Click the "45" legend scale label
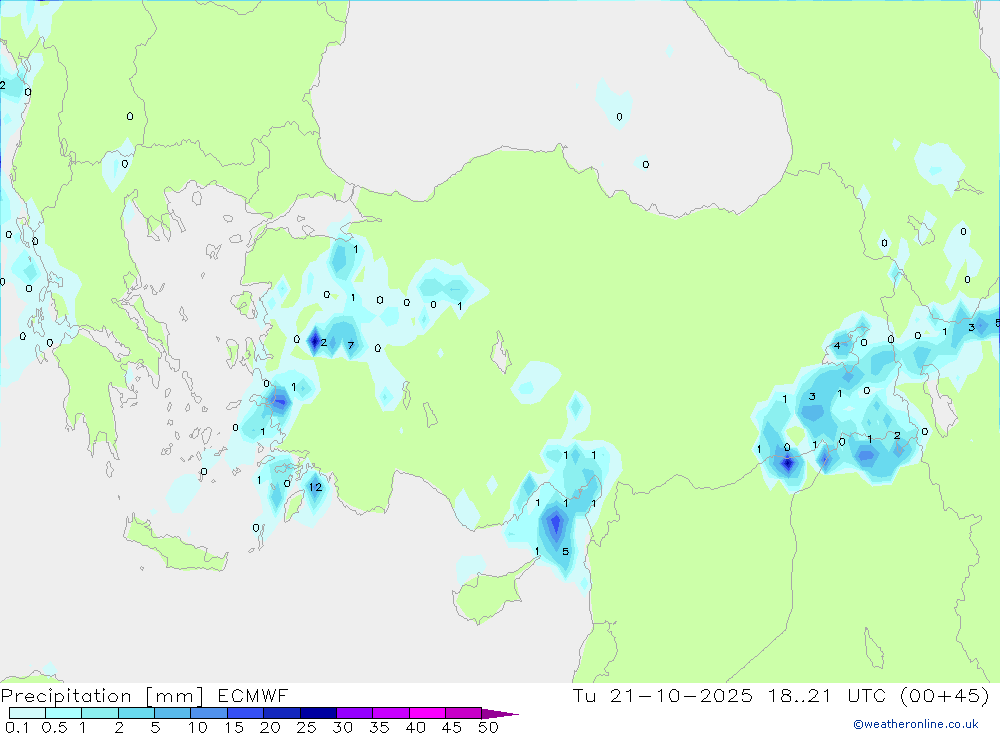 [x=452, y=727]
